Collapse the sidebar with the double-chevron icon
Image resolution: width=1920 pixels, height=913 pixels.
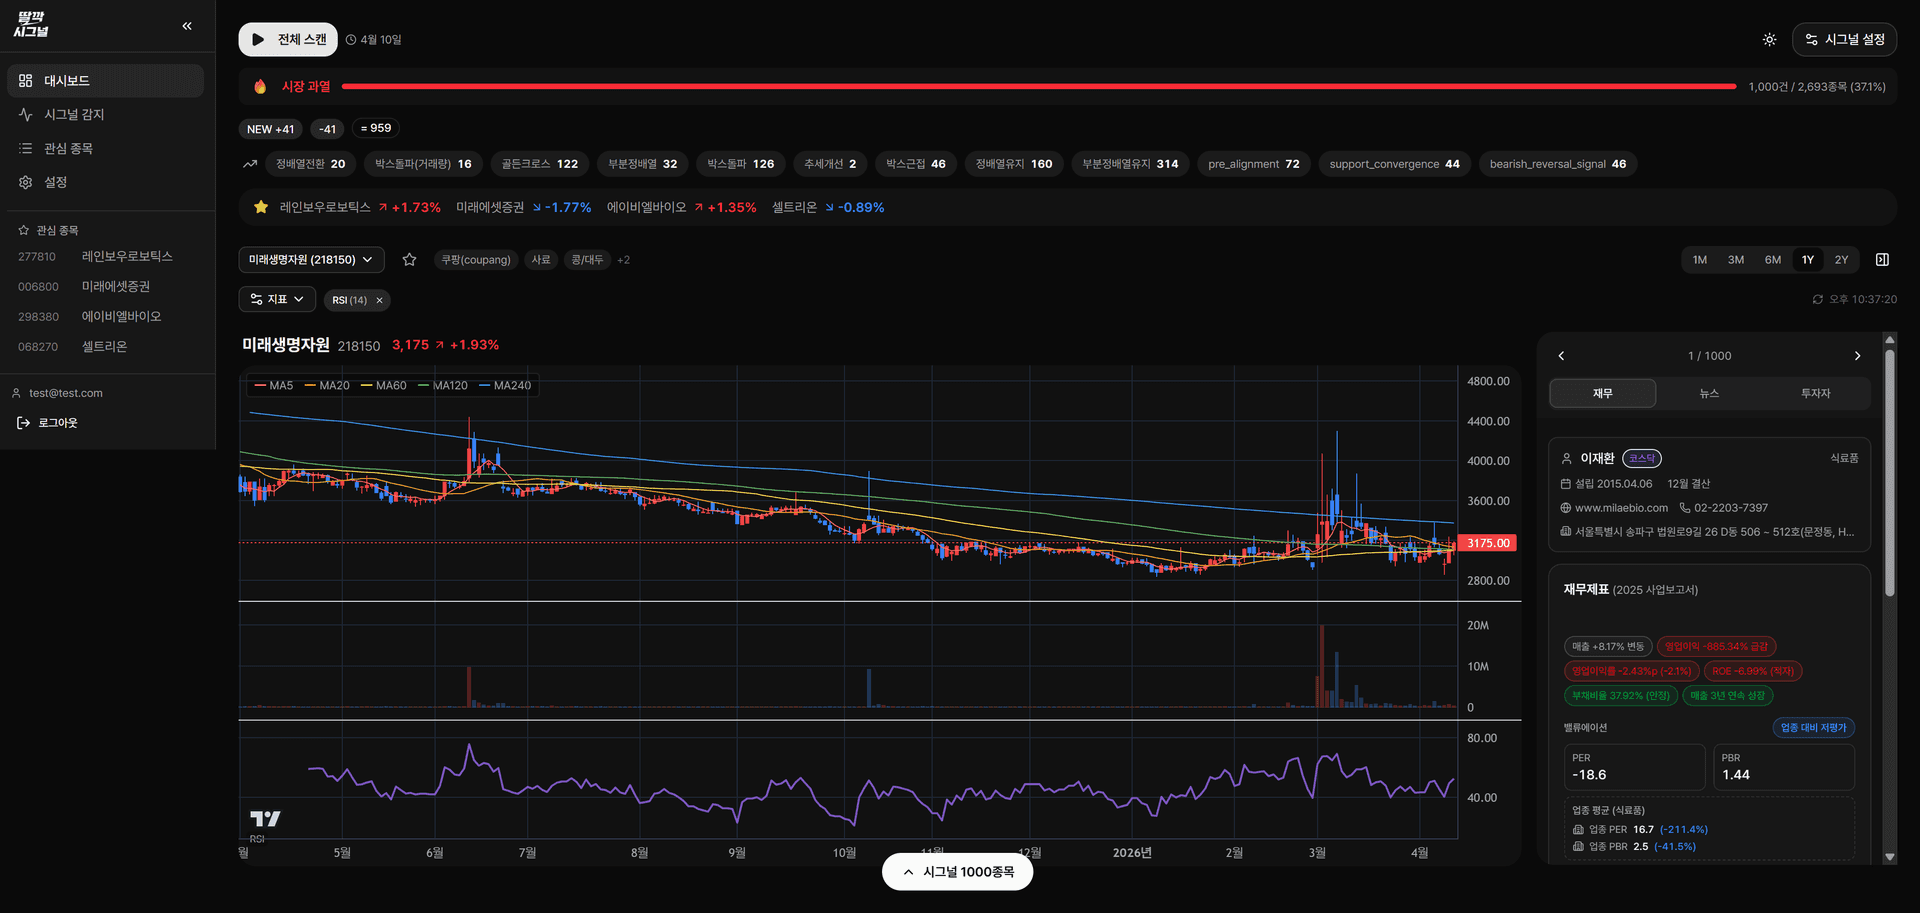(187, 26)
